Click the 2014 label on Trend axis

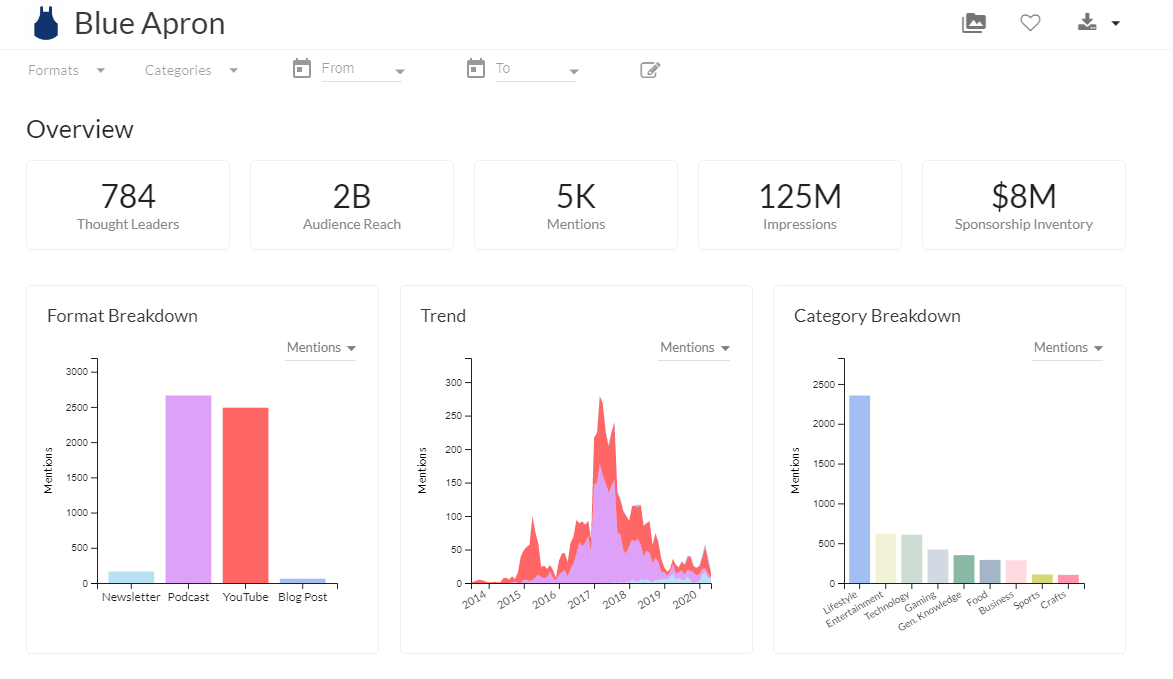click(474, 600)
